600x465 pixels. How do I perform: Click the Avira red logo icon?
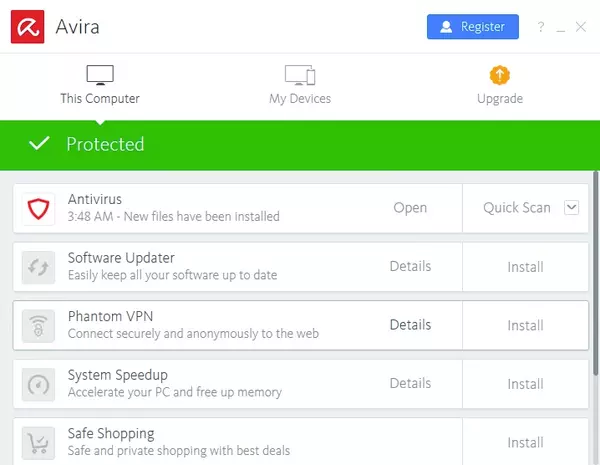point(26,27)
